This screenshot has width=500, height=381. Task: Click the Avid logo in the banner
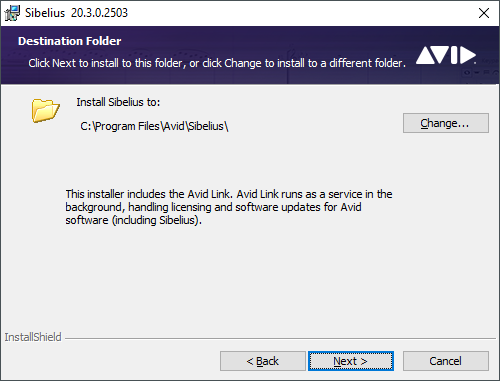pyautogui.click(x=446, y=55)
